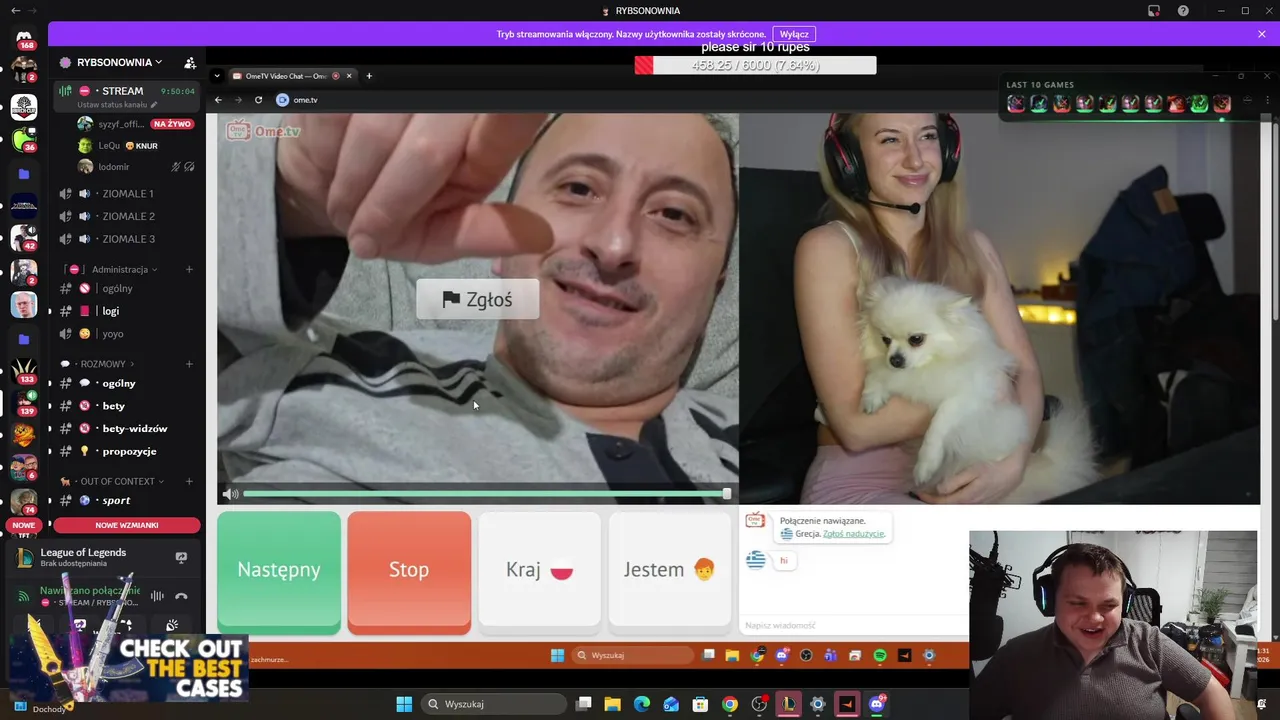Add a channel to Administracja category
Viewport: 1280px width, 720px height.
[x=189, y=269]
